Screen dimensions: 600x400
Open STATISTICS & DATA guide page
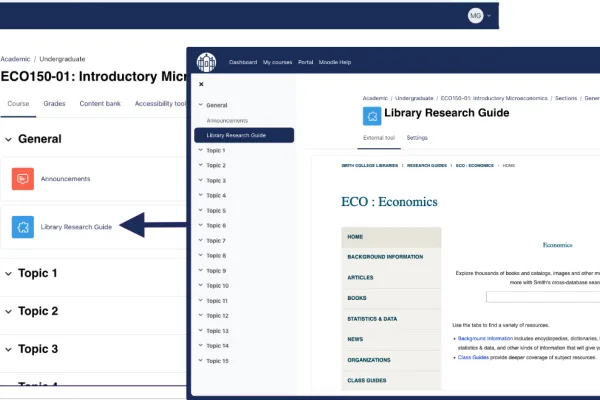coord(391,319)
